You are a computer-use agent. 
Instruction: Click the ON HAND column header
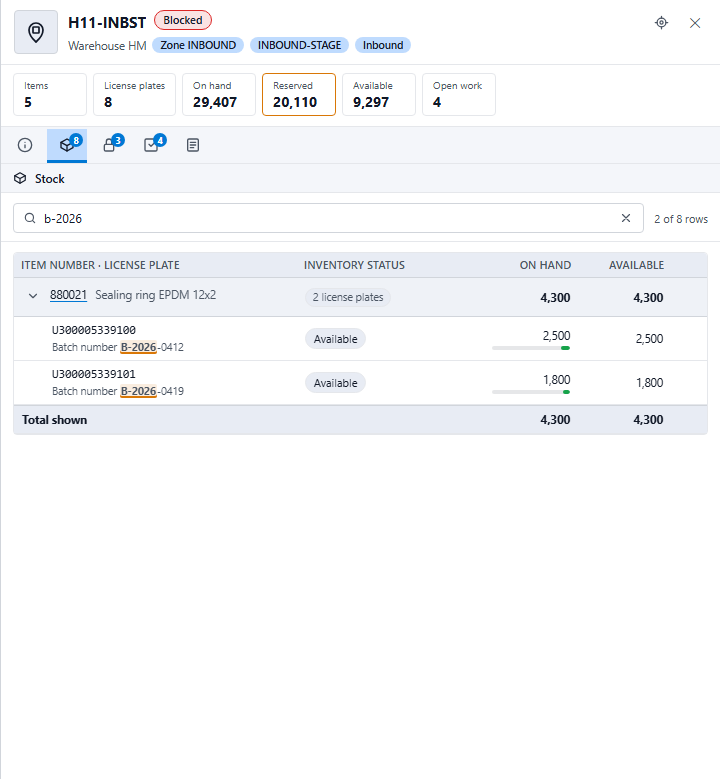click(x=545, y=265)
